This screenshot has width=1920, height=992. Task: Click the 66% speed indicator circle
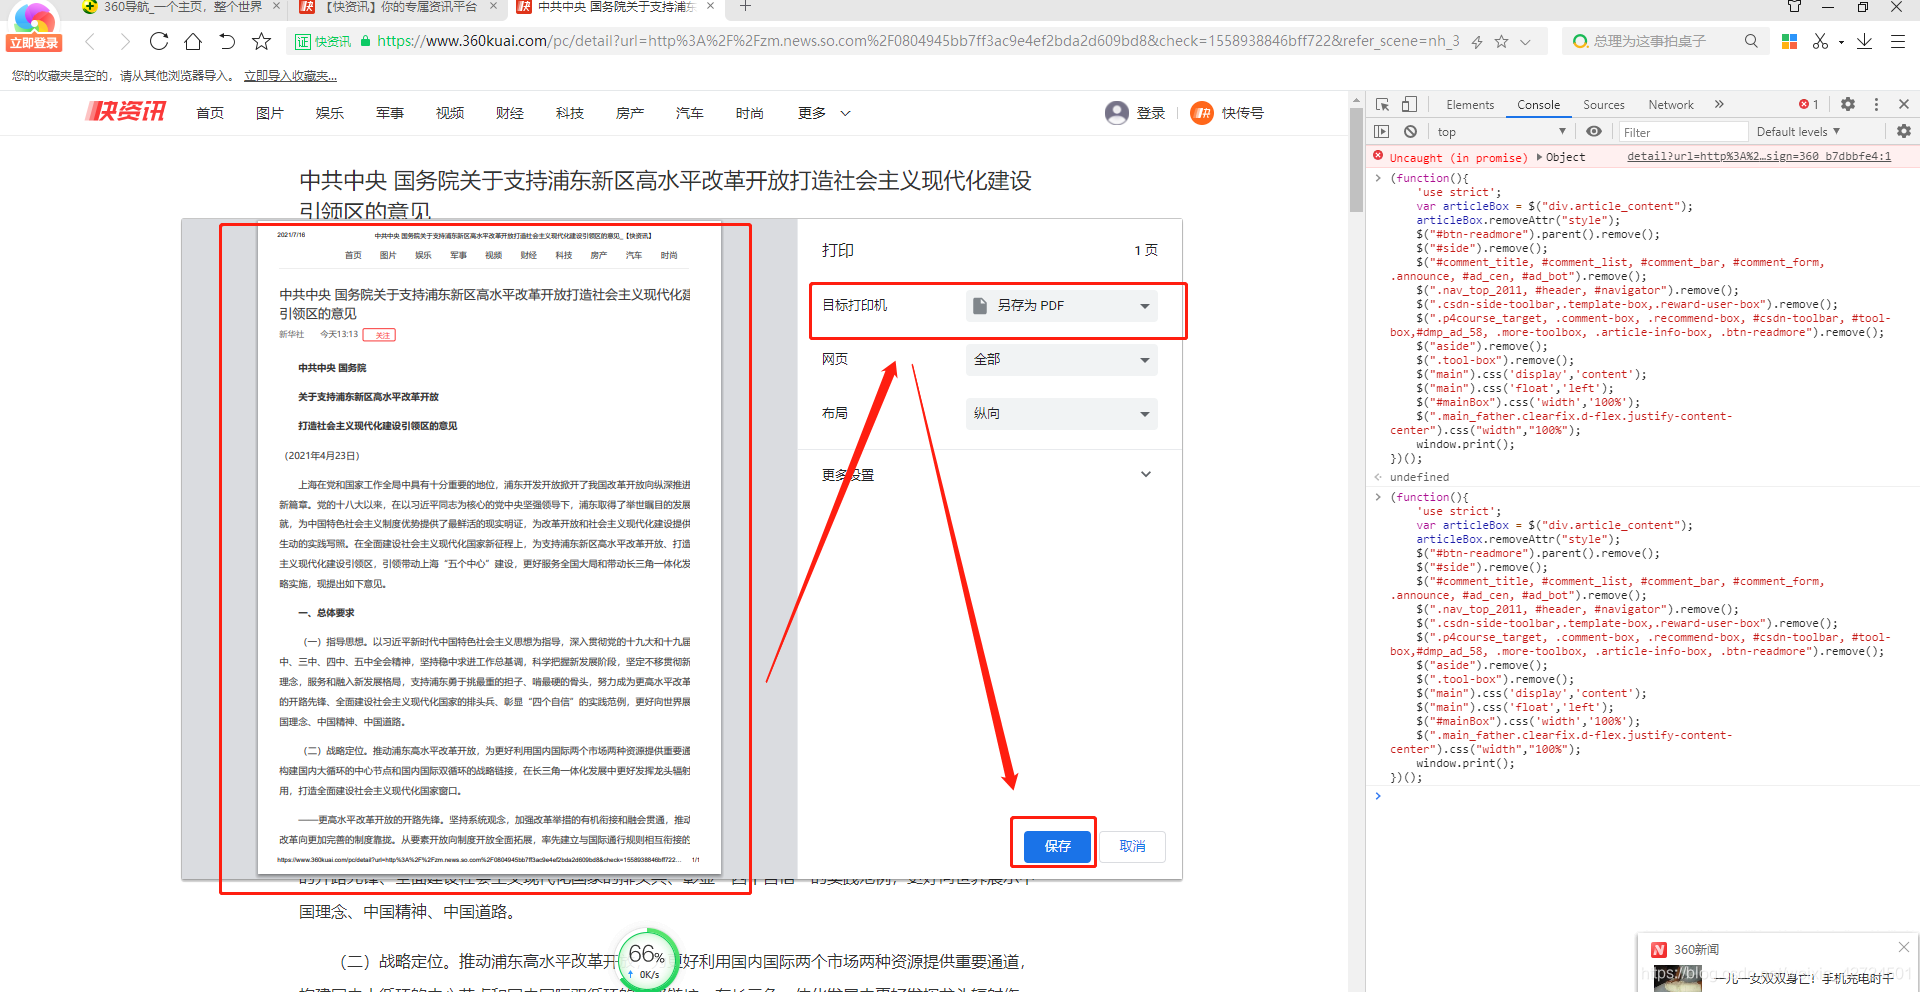tap(647, 959)
